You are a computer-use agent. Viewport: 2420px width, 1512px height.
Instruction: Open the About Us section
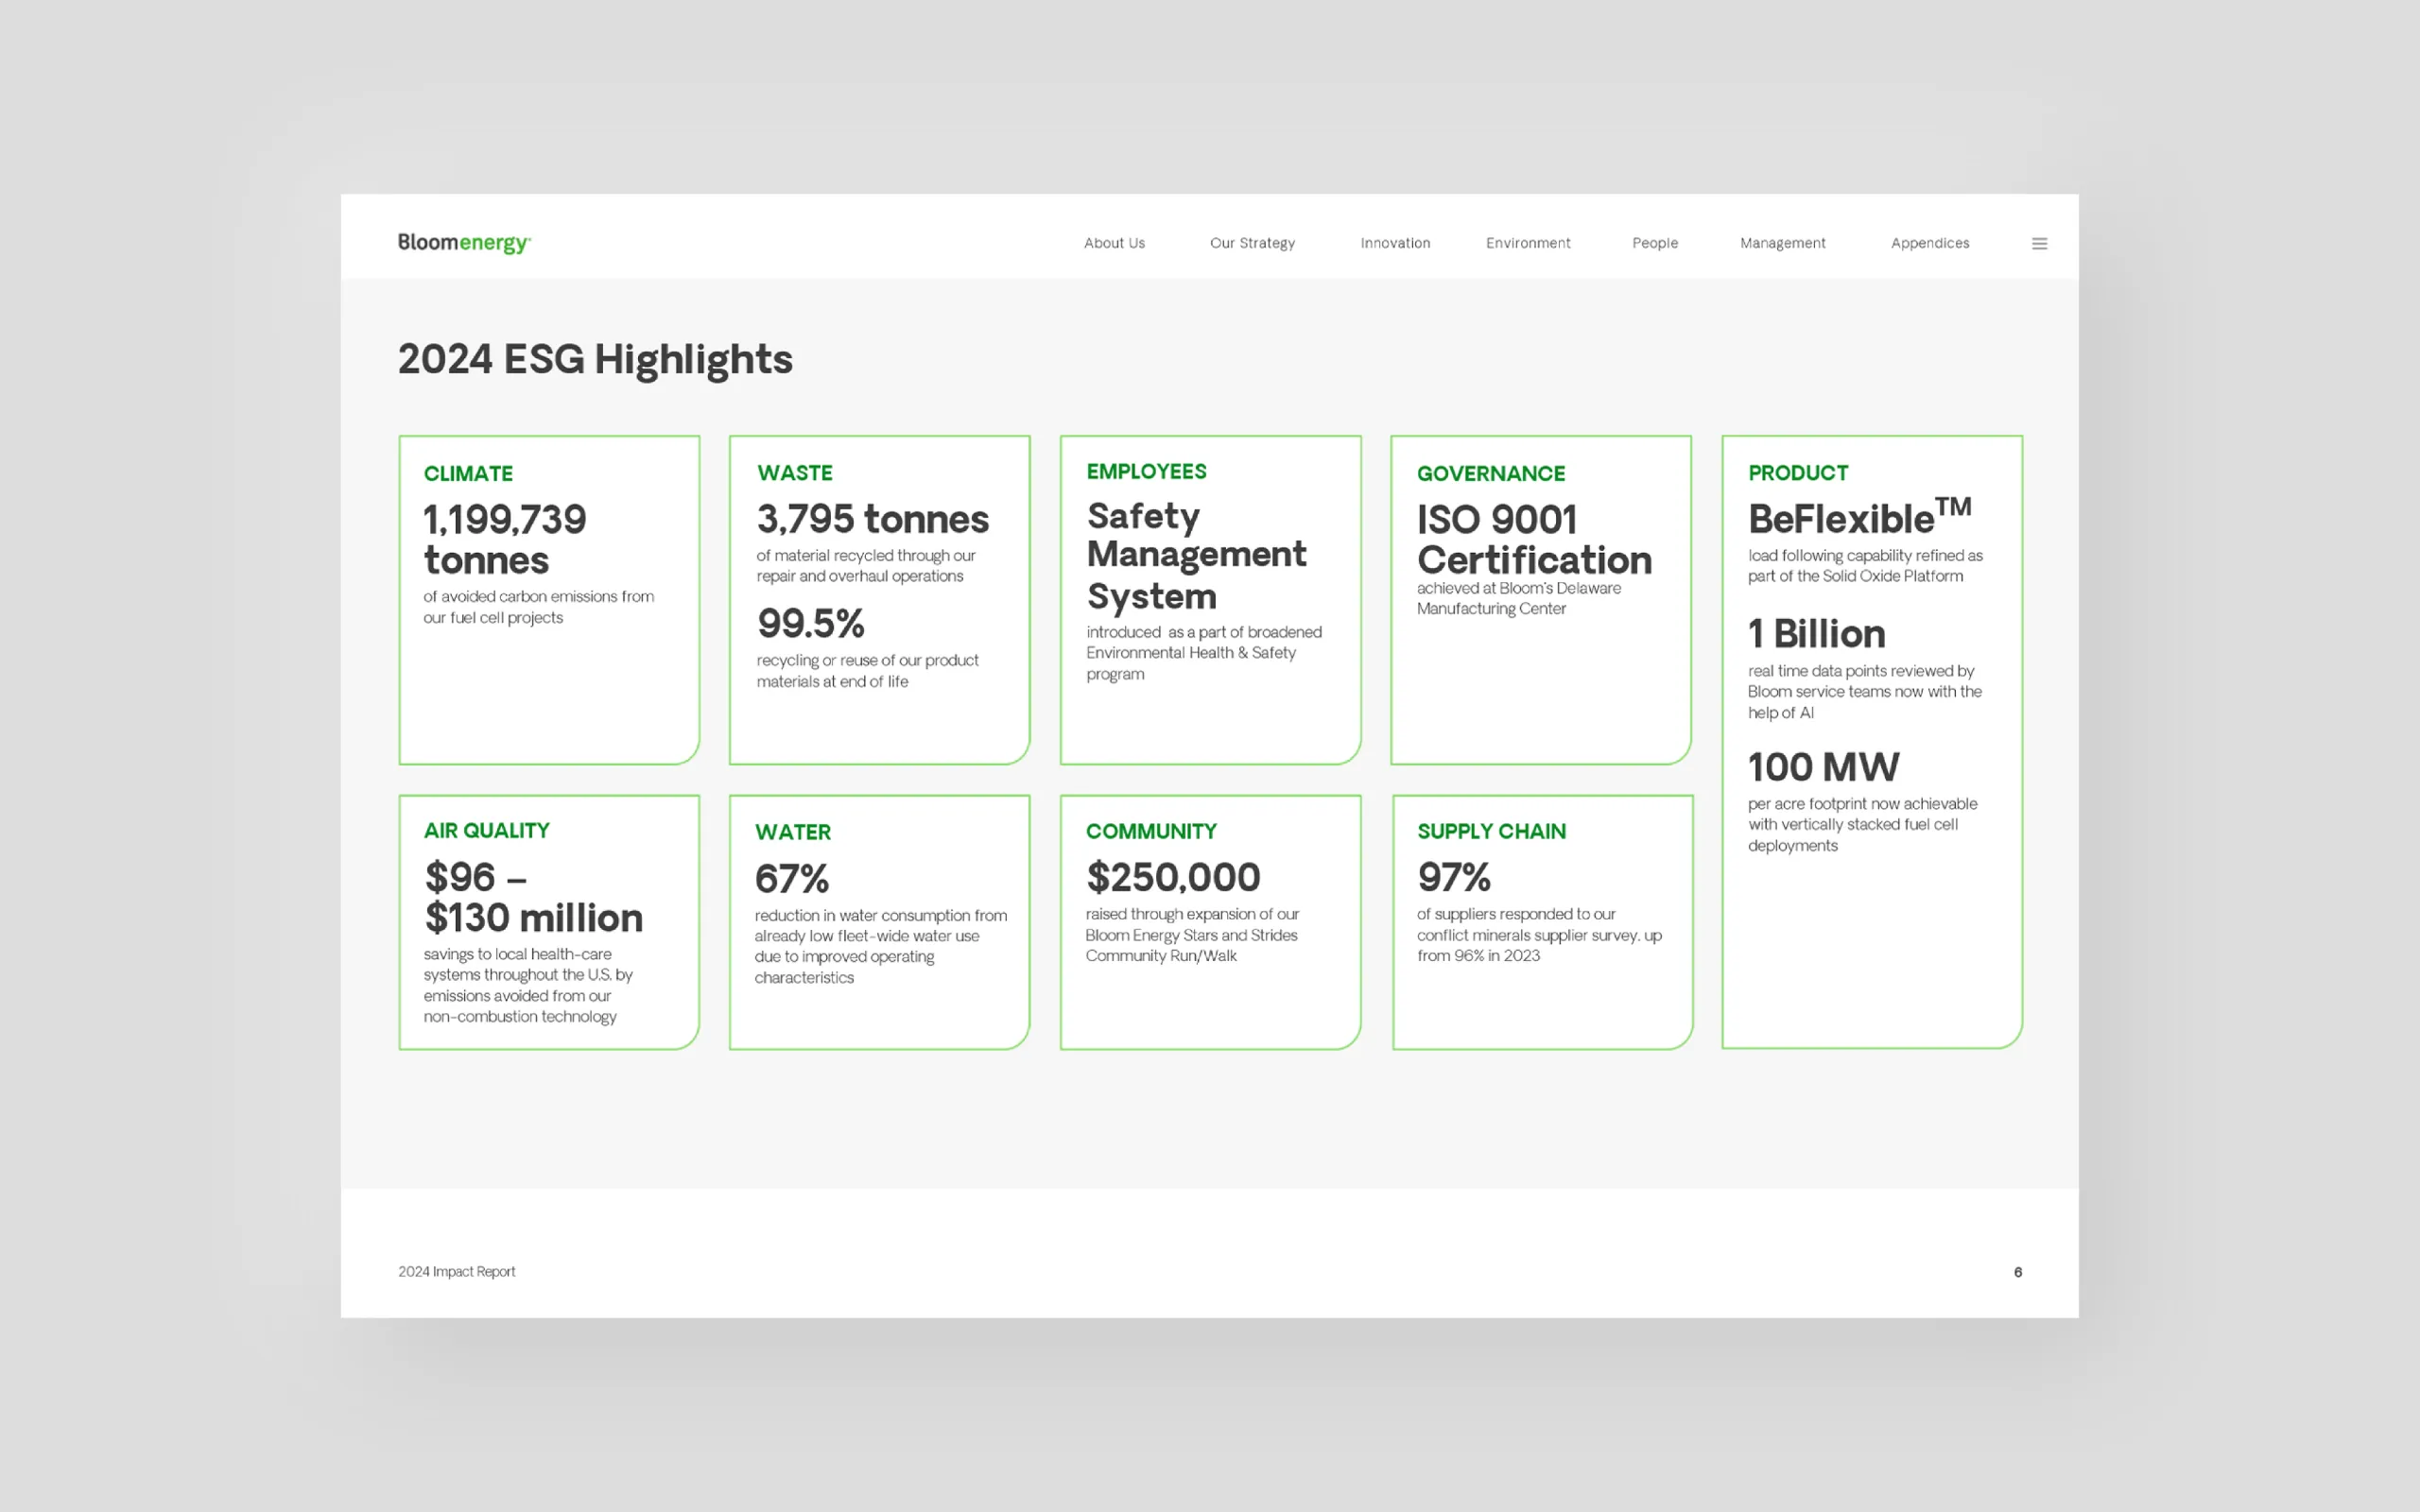[1114, 243]
